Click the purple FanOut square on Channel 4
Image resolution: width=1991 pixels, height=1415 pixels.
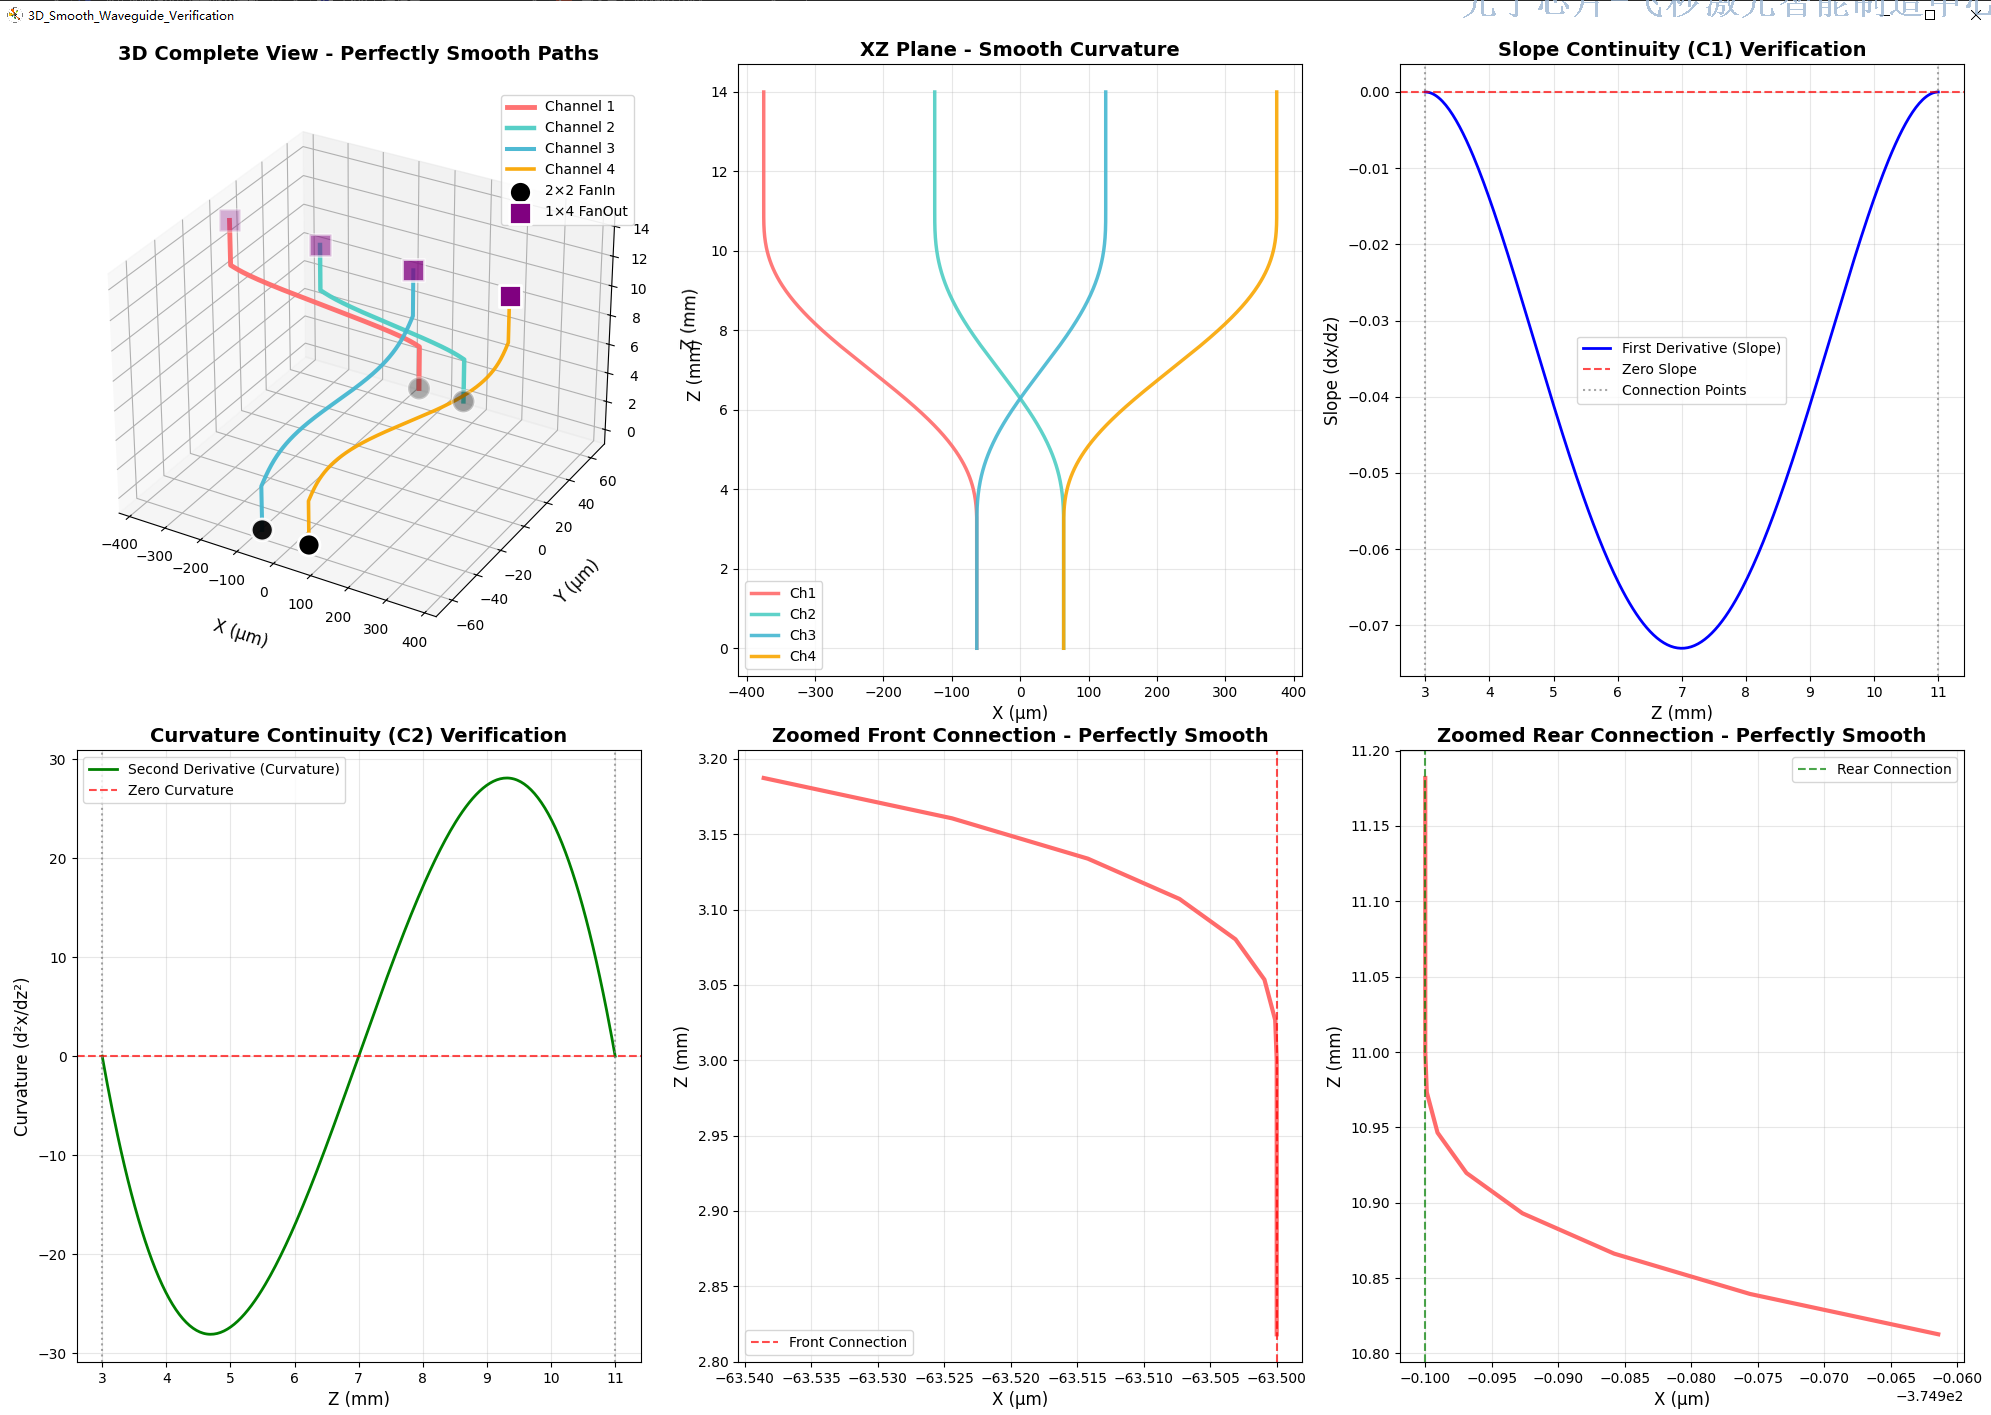[x=510, y=296]
